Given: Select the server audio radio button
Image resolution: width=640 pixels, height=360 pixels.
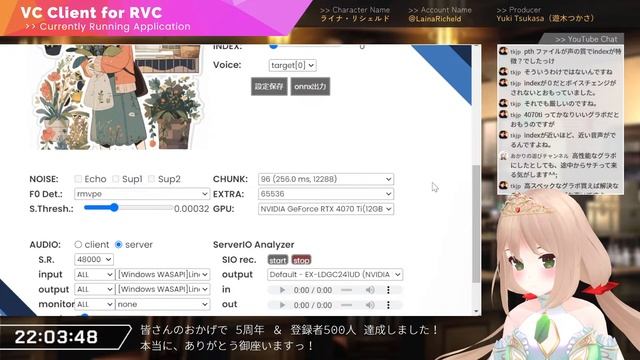Looking at the screenshot, I should [x=118, y=244].
